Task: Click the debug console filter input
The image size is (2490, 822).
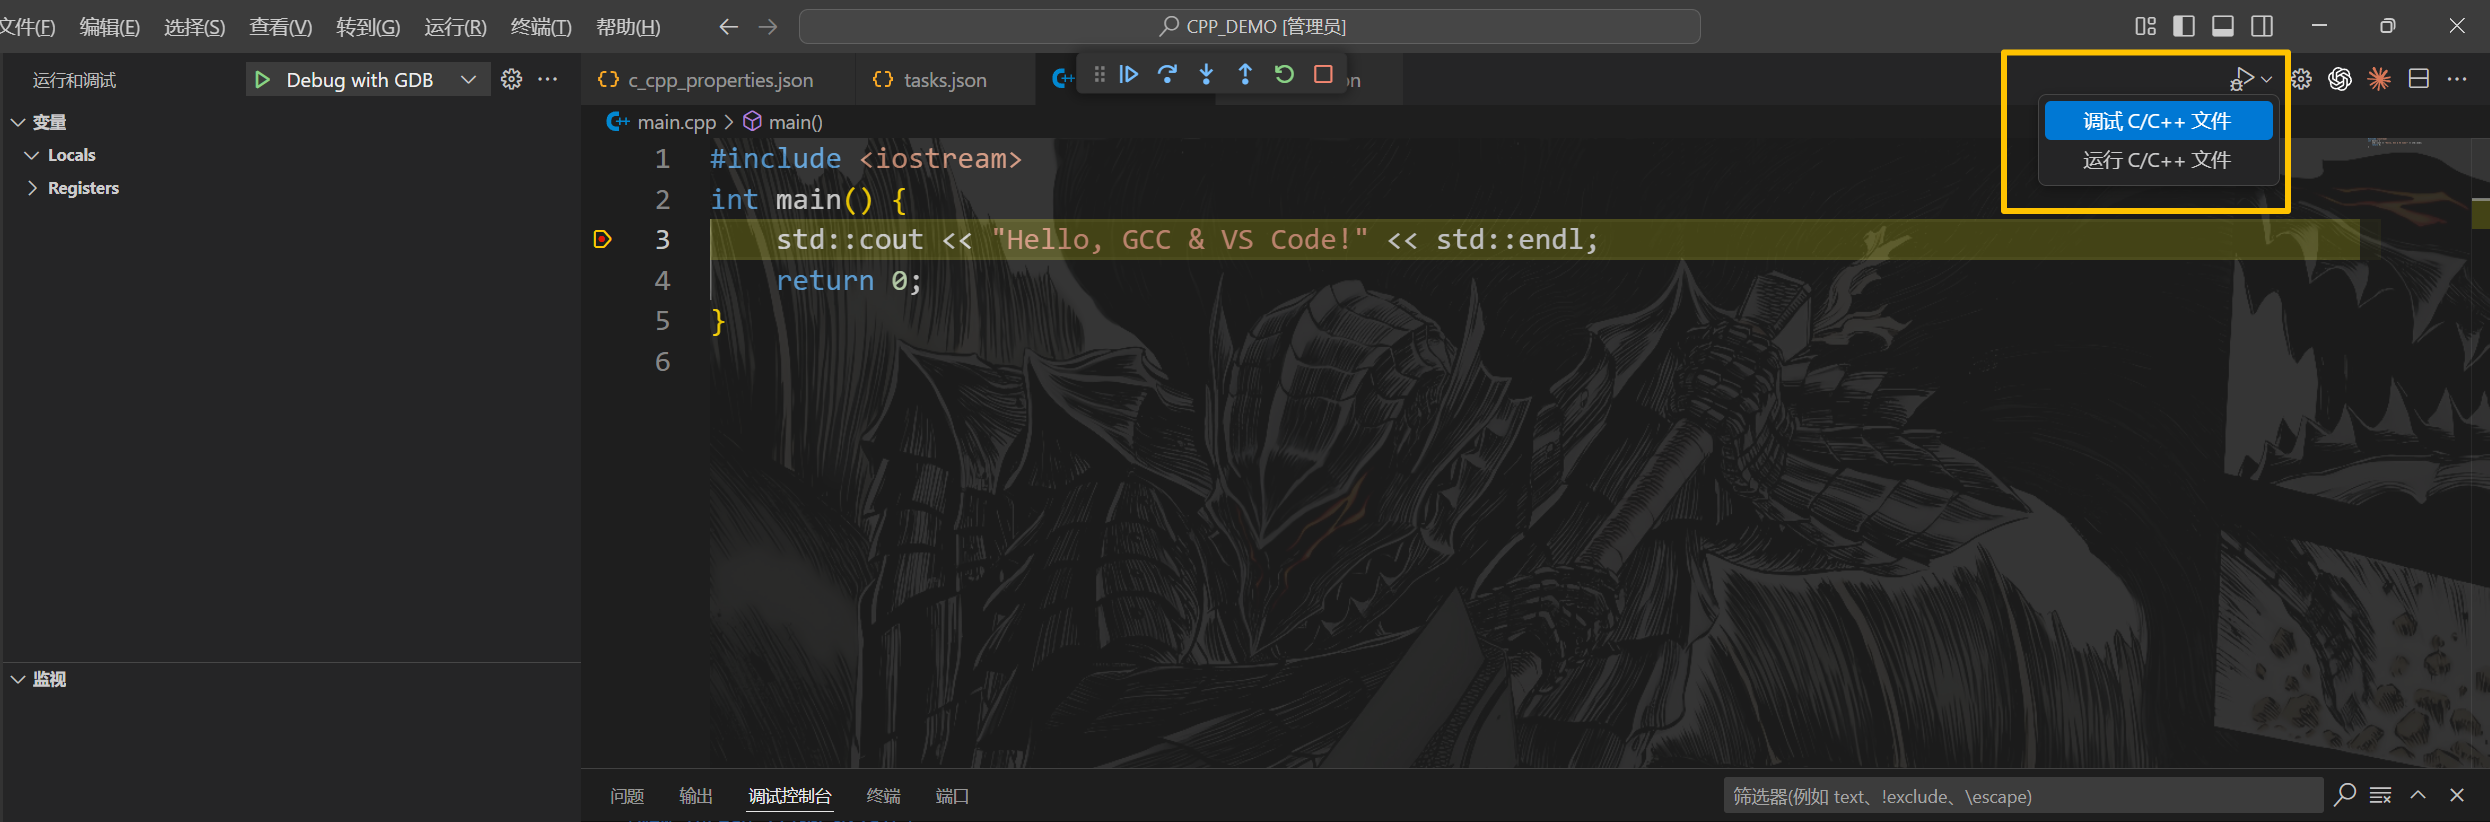Action: (x=2023, y=796)
